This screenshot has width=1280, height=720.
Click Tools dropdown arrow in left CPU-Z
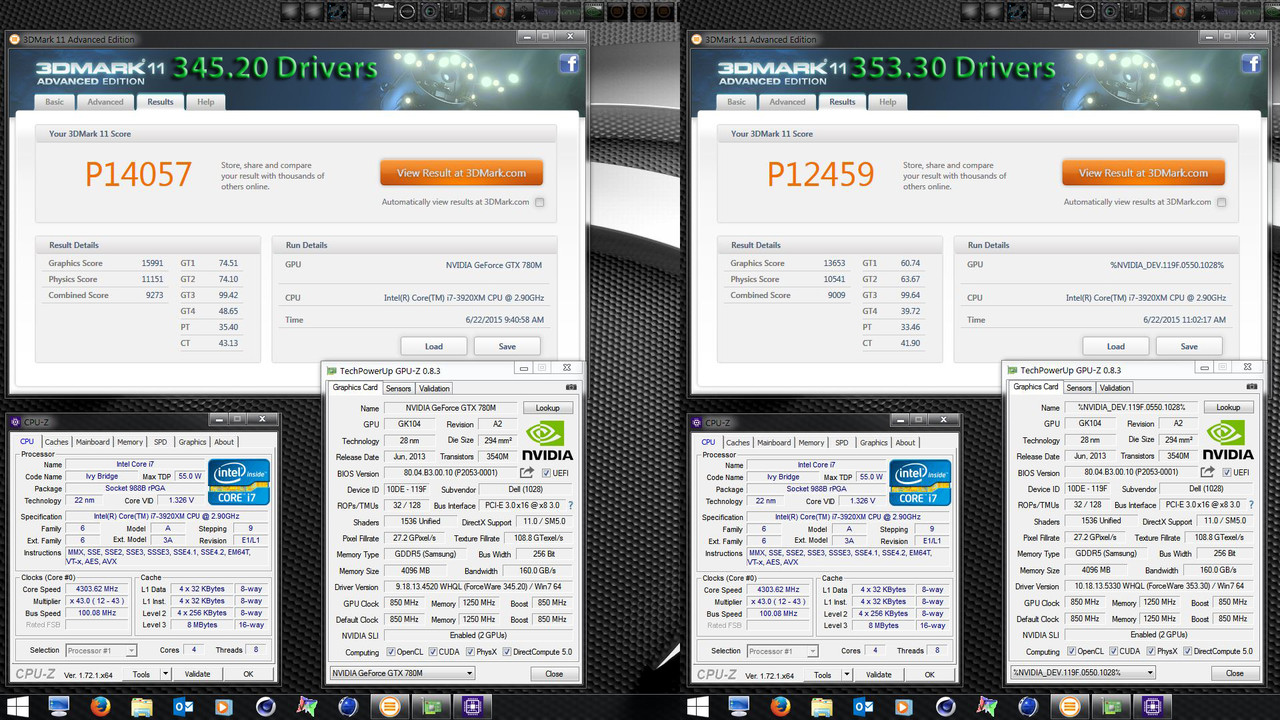tap(165, 674)
